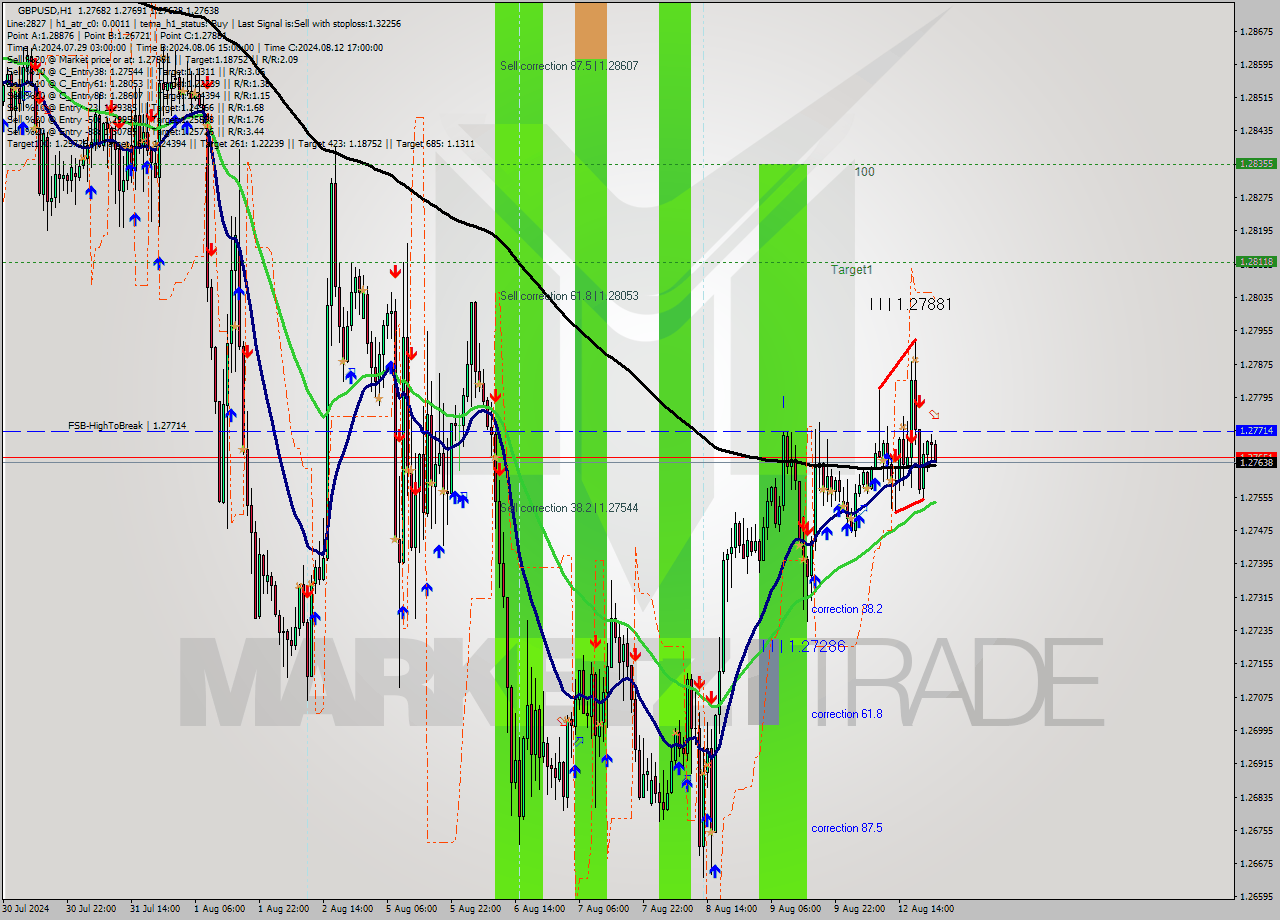Image resolution: width=1280 pixels, height=920 pixels.
Task: Click the '7 Aug 06:00' time axis label
Action: tap(603, 909)
